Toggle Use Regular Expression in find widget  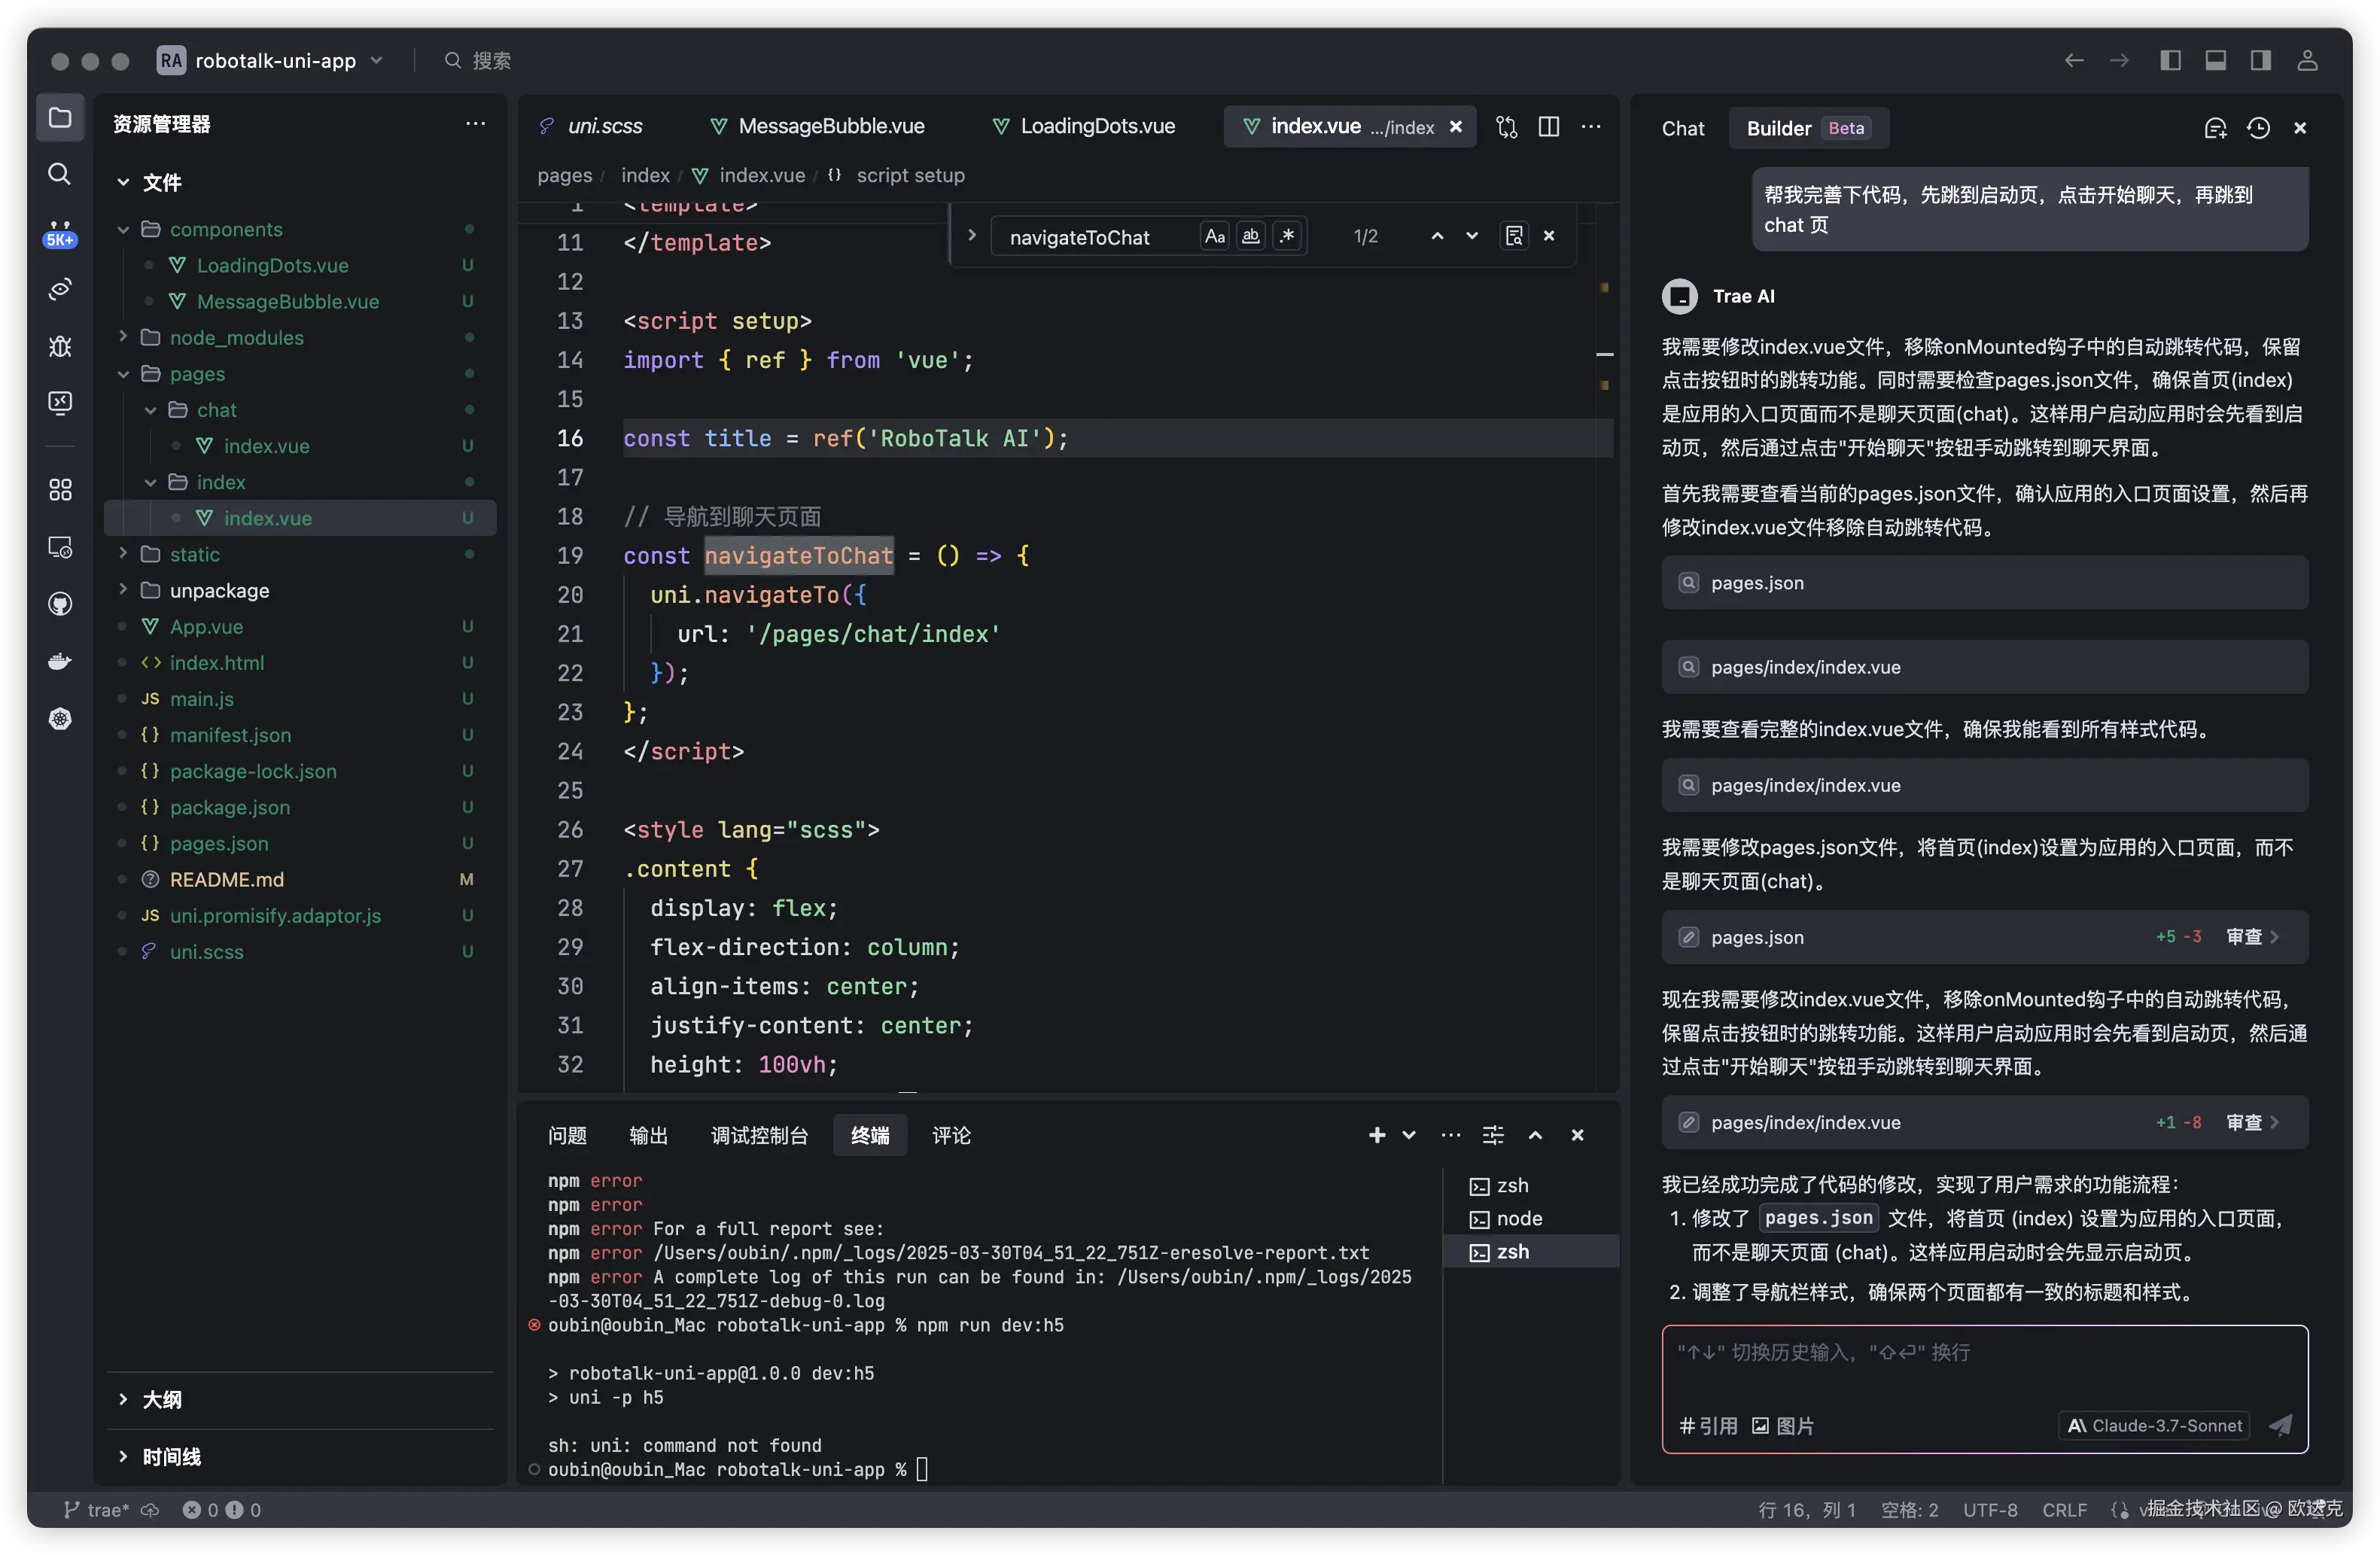[1287, 237]
